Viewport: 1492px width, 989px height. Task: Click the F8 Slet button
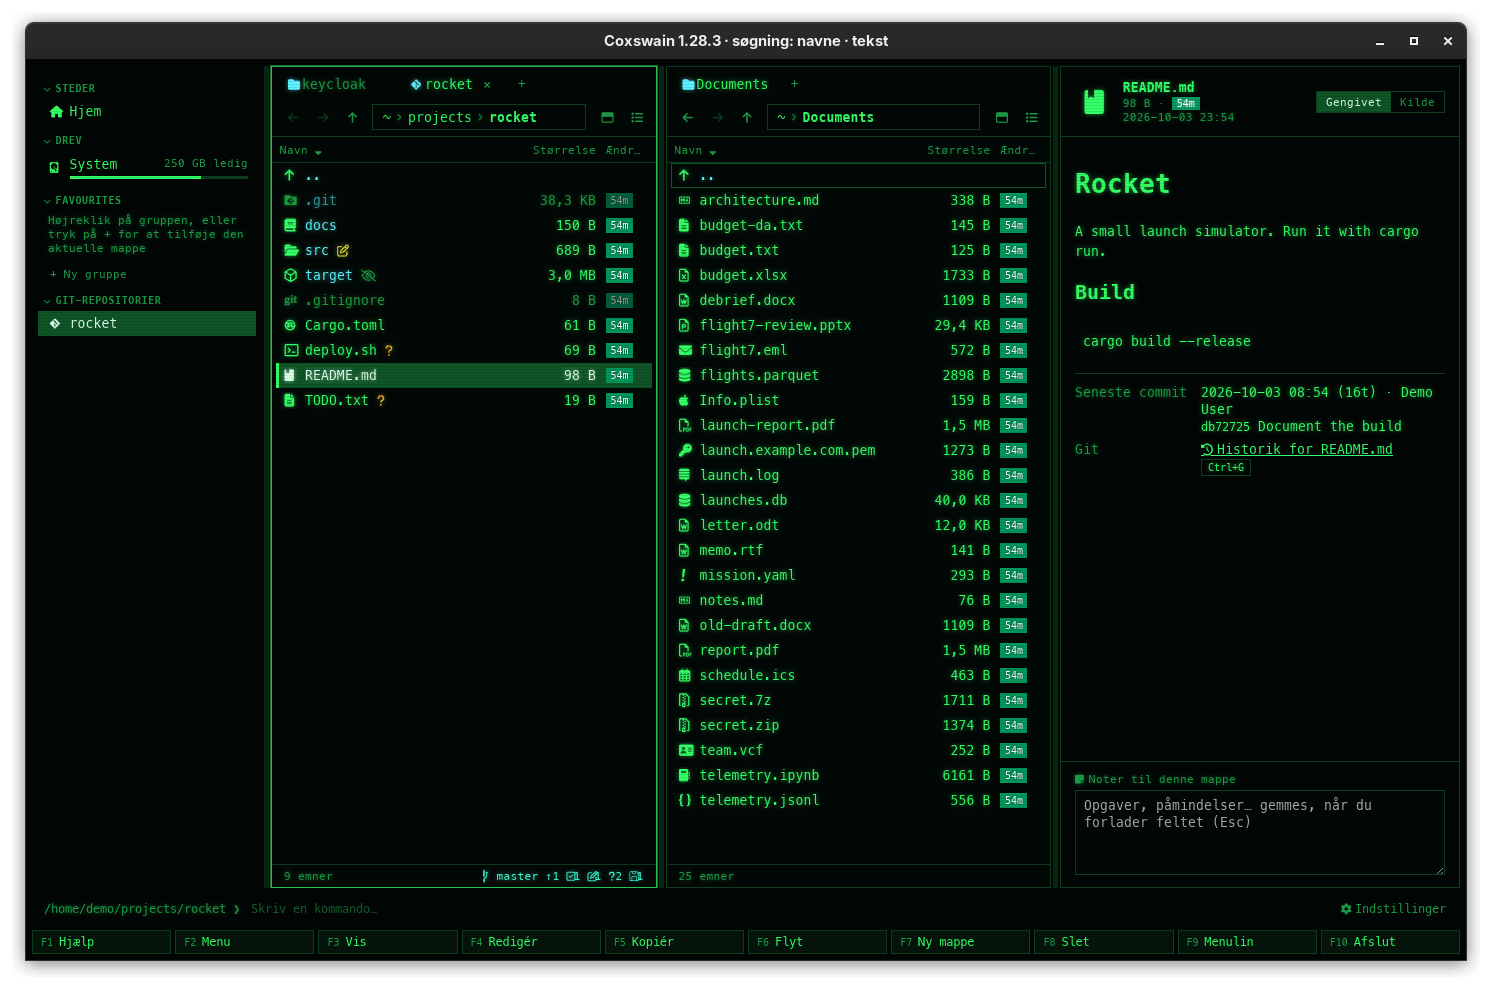[x=1103, y=942]
